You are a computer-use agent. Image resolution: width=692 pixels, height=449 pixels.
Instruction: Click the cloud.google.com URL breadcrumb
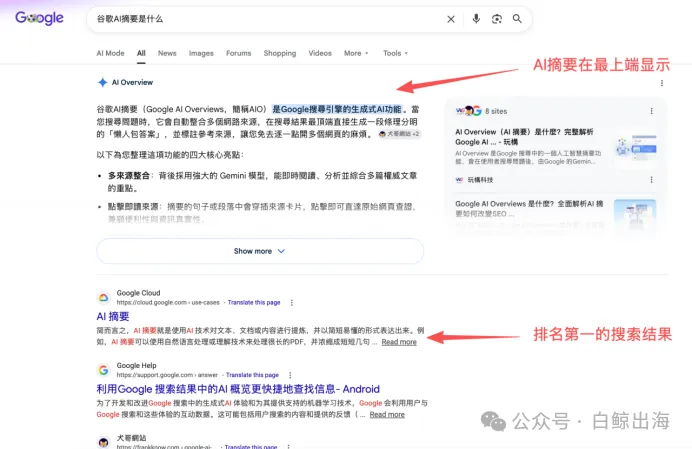168,302
